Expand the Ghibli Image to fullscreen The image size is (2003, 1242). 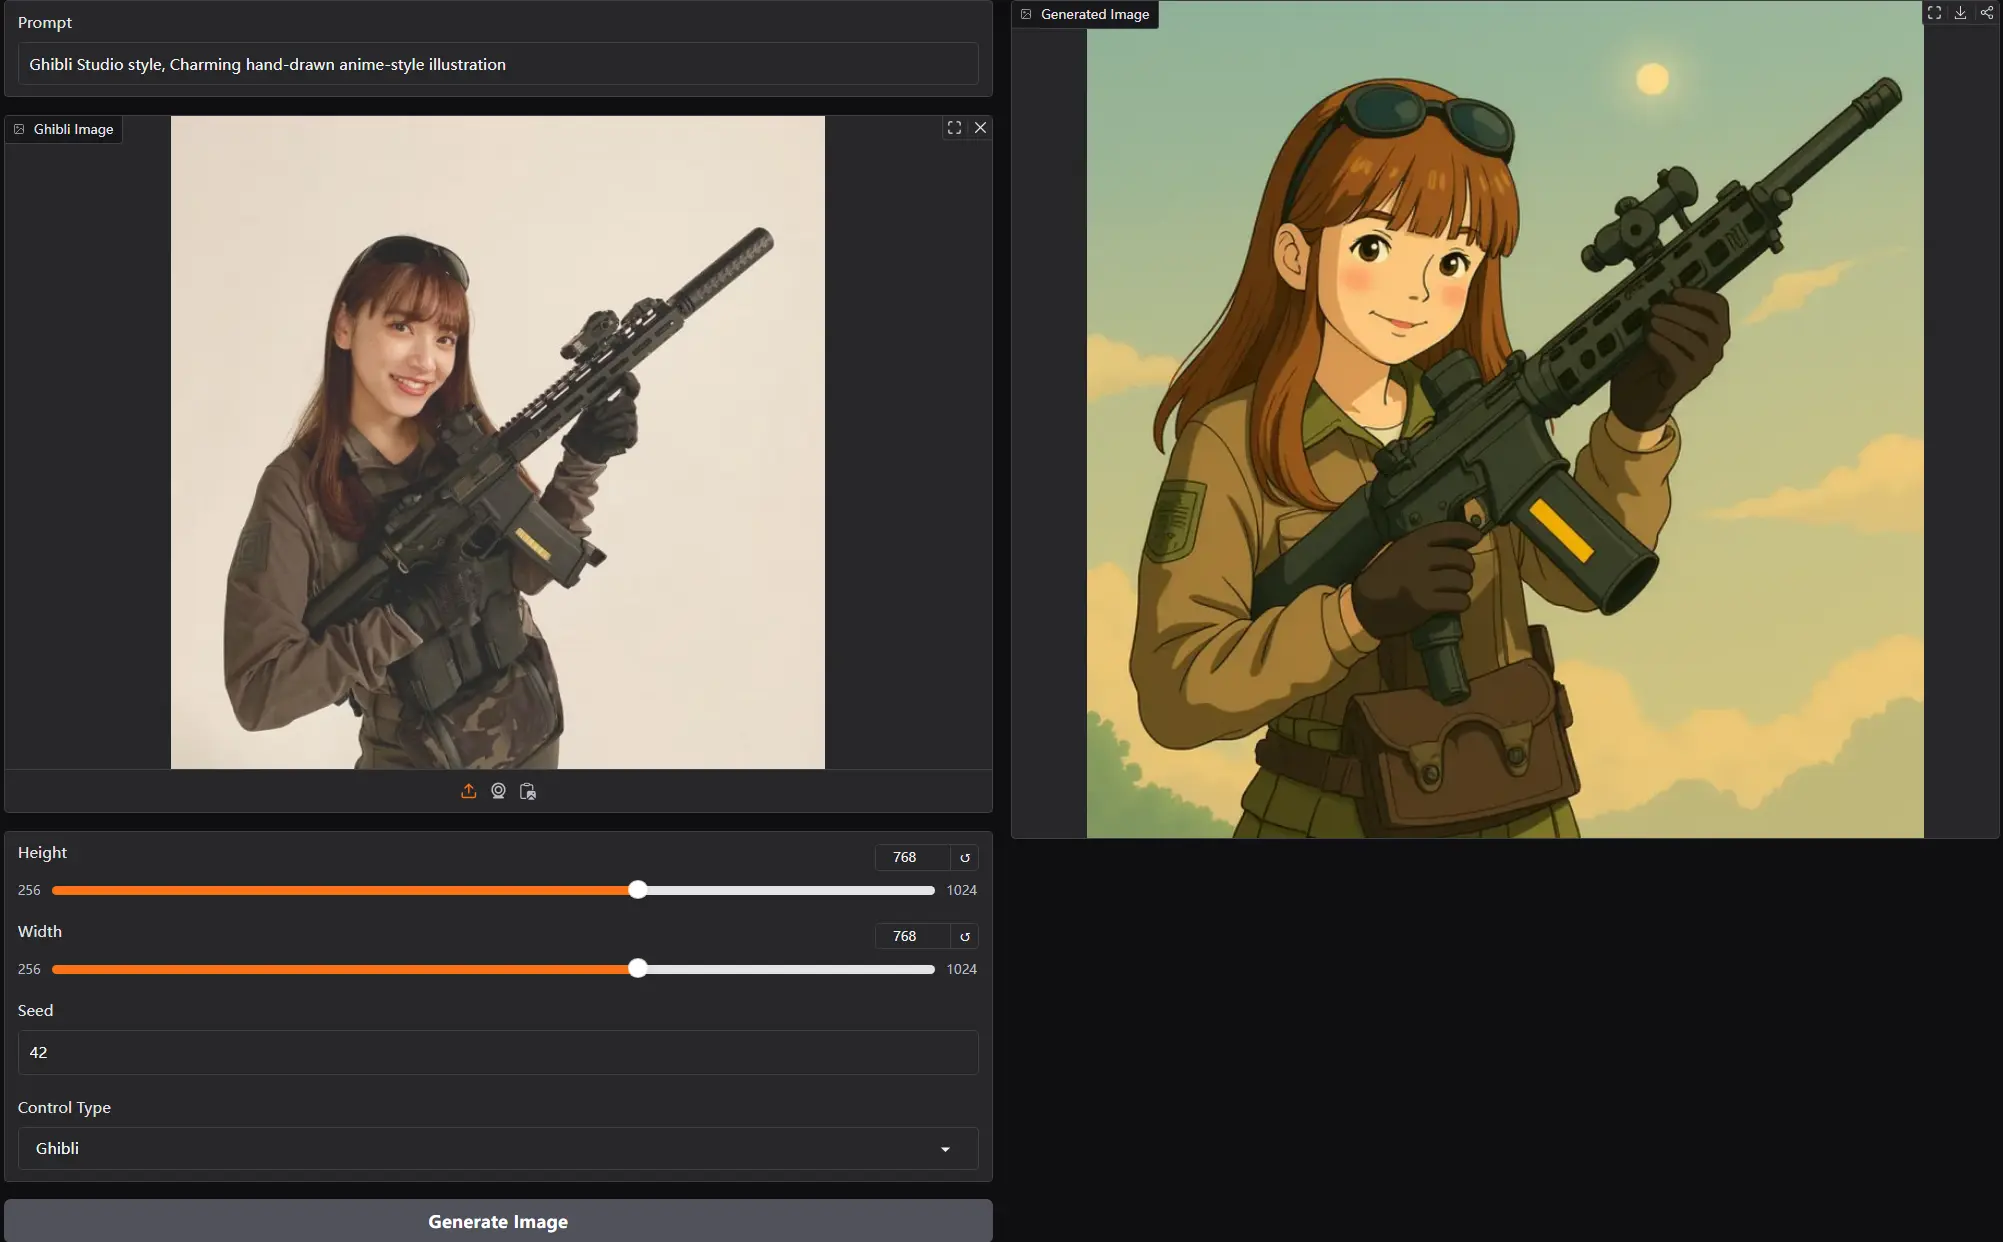coord(954,128)
